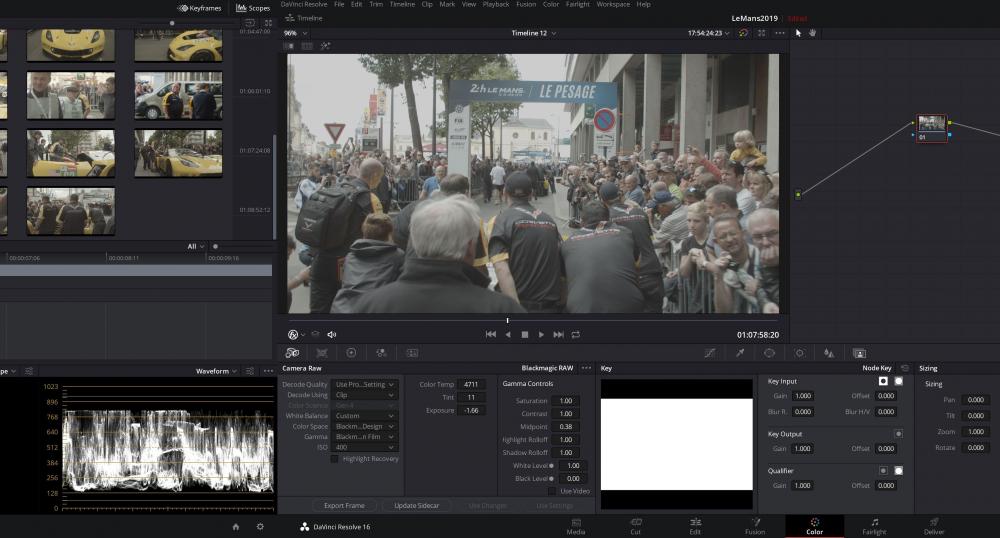Toggle loop playback
The width and height of the screenshot is (1000, 538).
pyautogui.click(x=576, y=335)
